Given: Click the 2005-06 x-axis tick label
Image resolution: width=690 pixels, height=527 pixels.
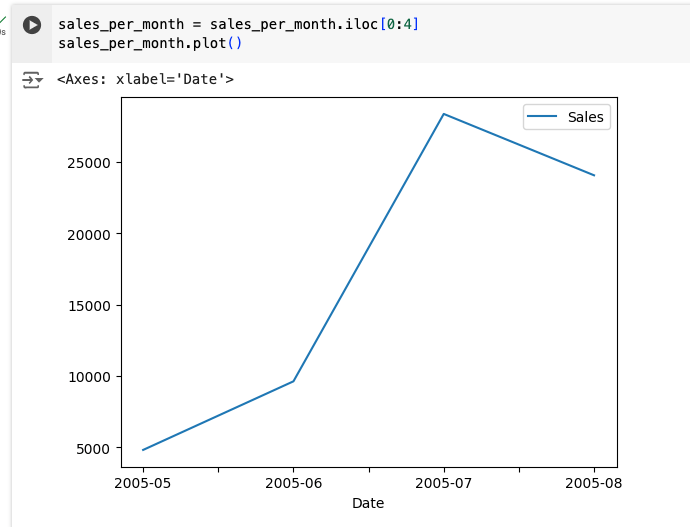Looking at the screenshot, I should click(293, 483).
